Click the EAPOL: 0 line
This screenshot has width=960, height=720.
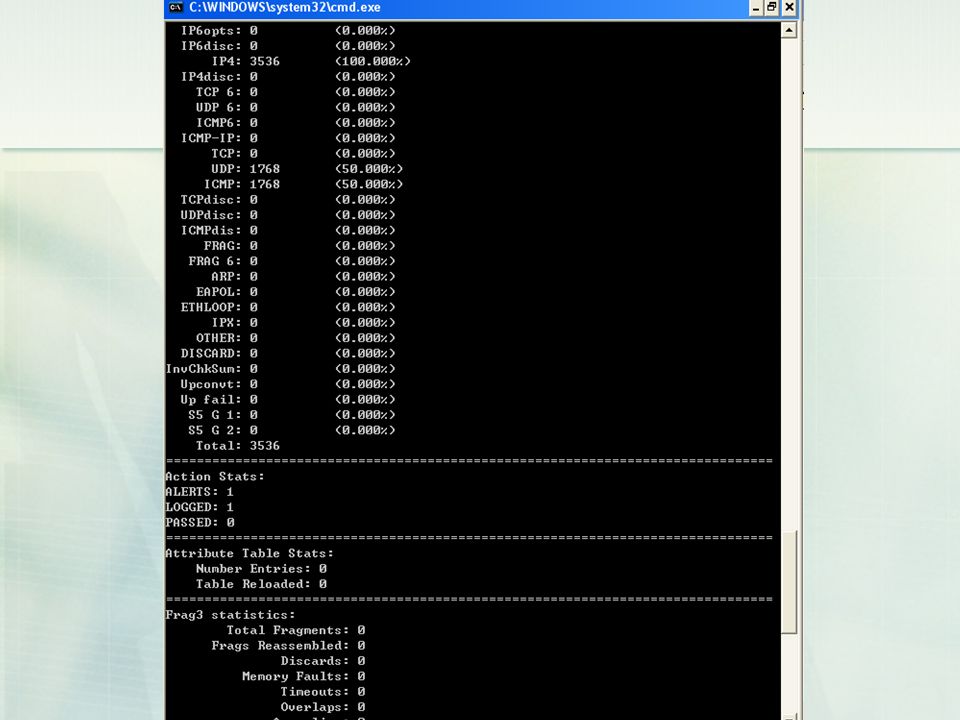(x=296, y=292)
